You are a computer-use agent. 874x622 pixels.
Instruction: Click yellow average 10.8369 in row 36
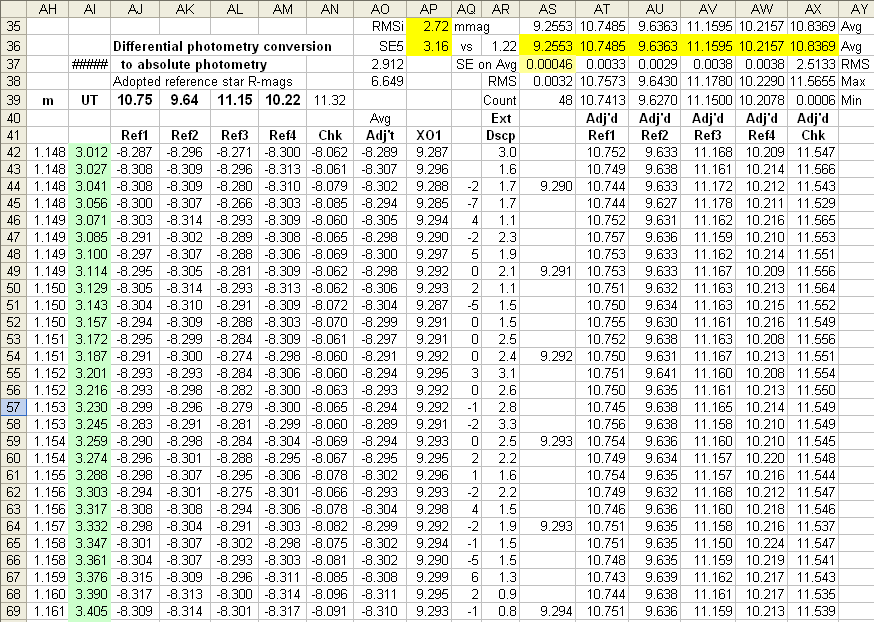pyautogui.click(x=813, y=46)
